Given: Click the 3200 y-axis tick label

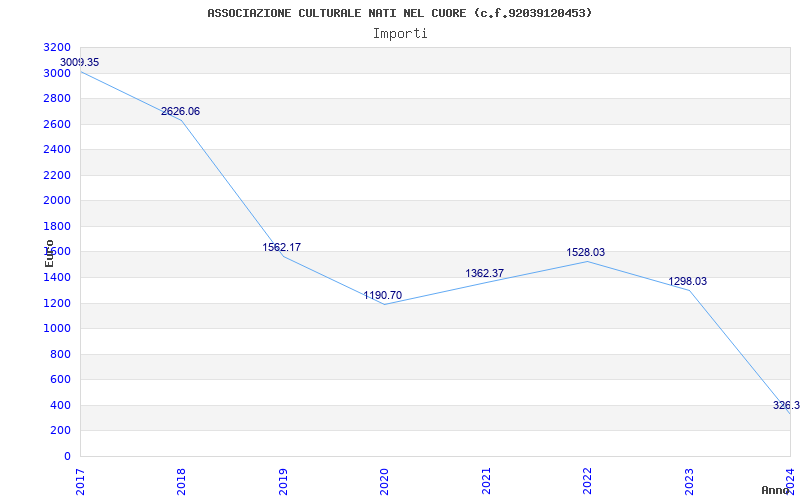Looking at the screenshot, I should click(x=57, y=47).
